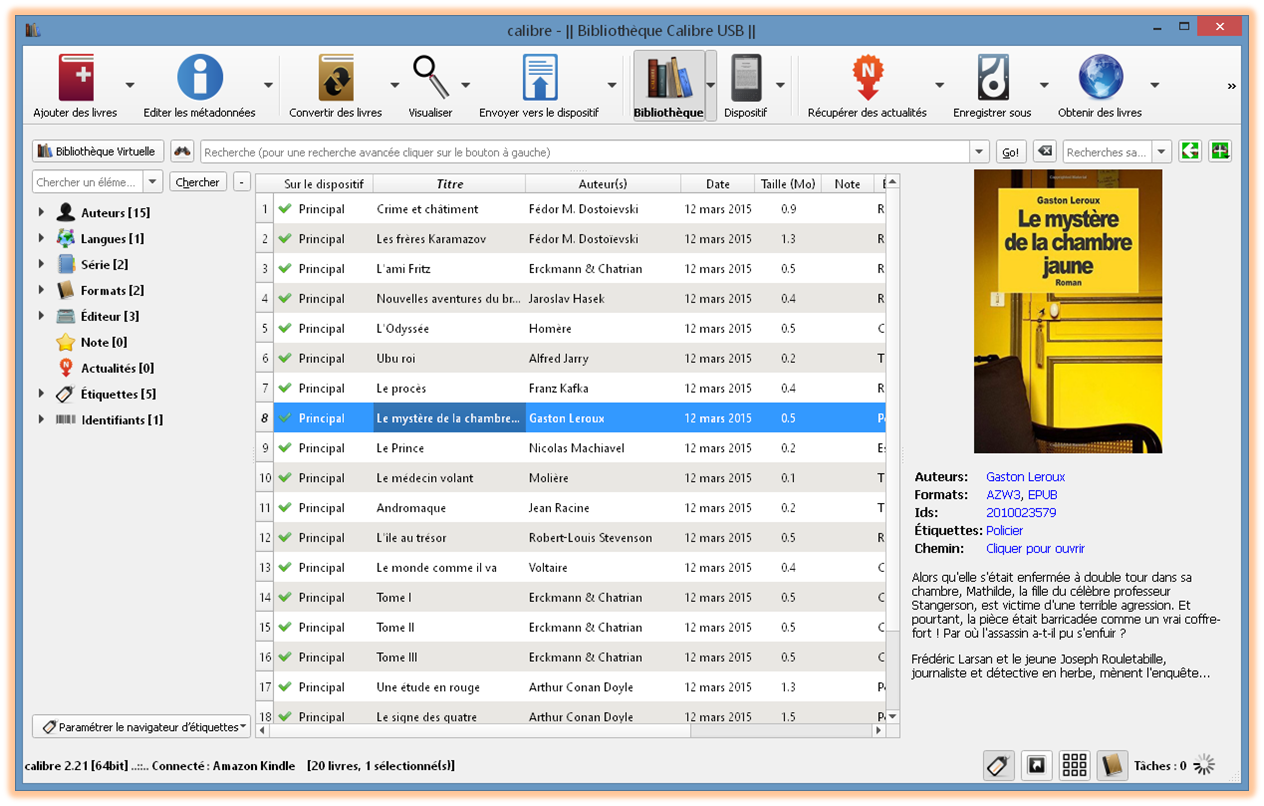Sort by the Taille (Mo) column header
This screenshot has height=806, width=1264.
tap(788, 184)
